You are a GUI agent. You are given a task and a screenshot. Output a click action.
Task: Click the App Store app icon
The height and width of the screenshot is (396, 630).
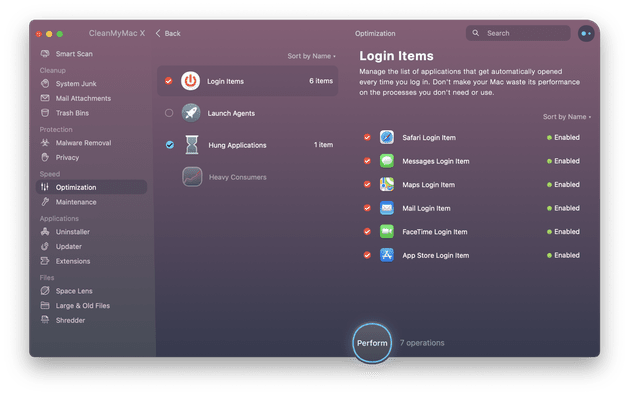(x=387, y=255)
